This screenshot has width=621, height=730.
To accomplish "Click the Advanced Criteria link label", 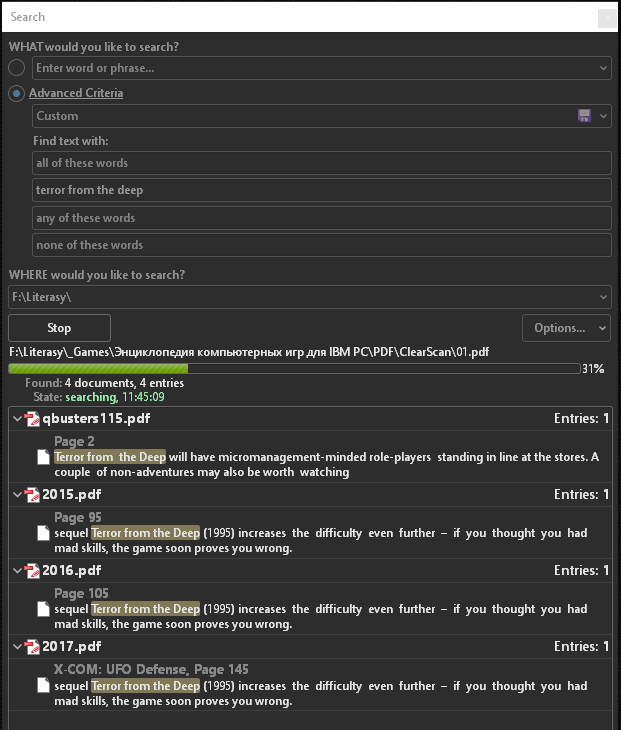I will pyautogui.click(x=76, y=93).
